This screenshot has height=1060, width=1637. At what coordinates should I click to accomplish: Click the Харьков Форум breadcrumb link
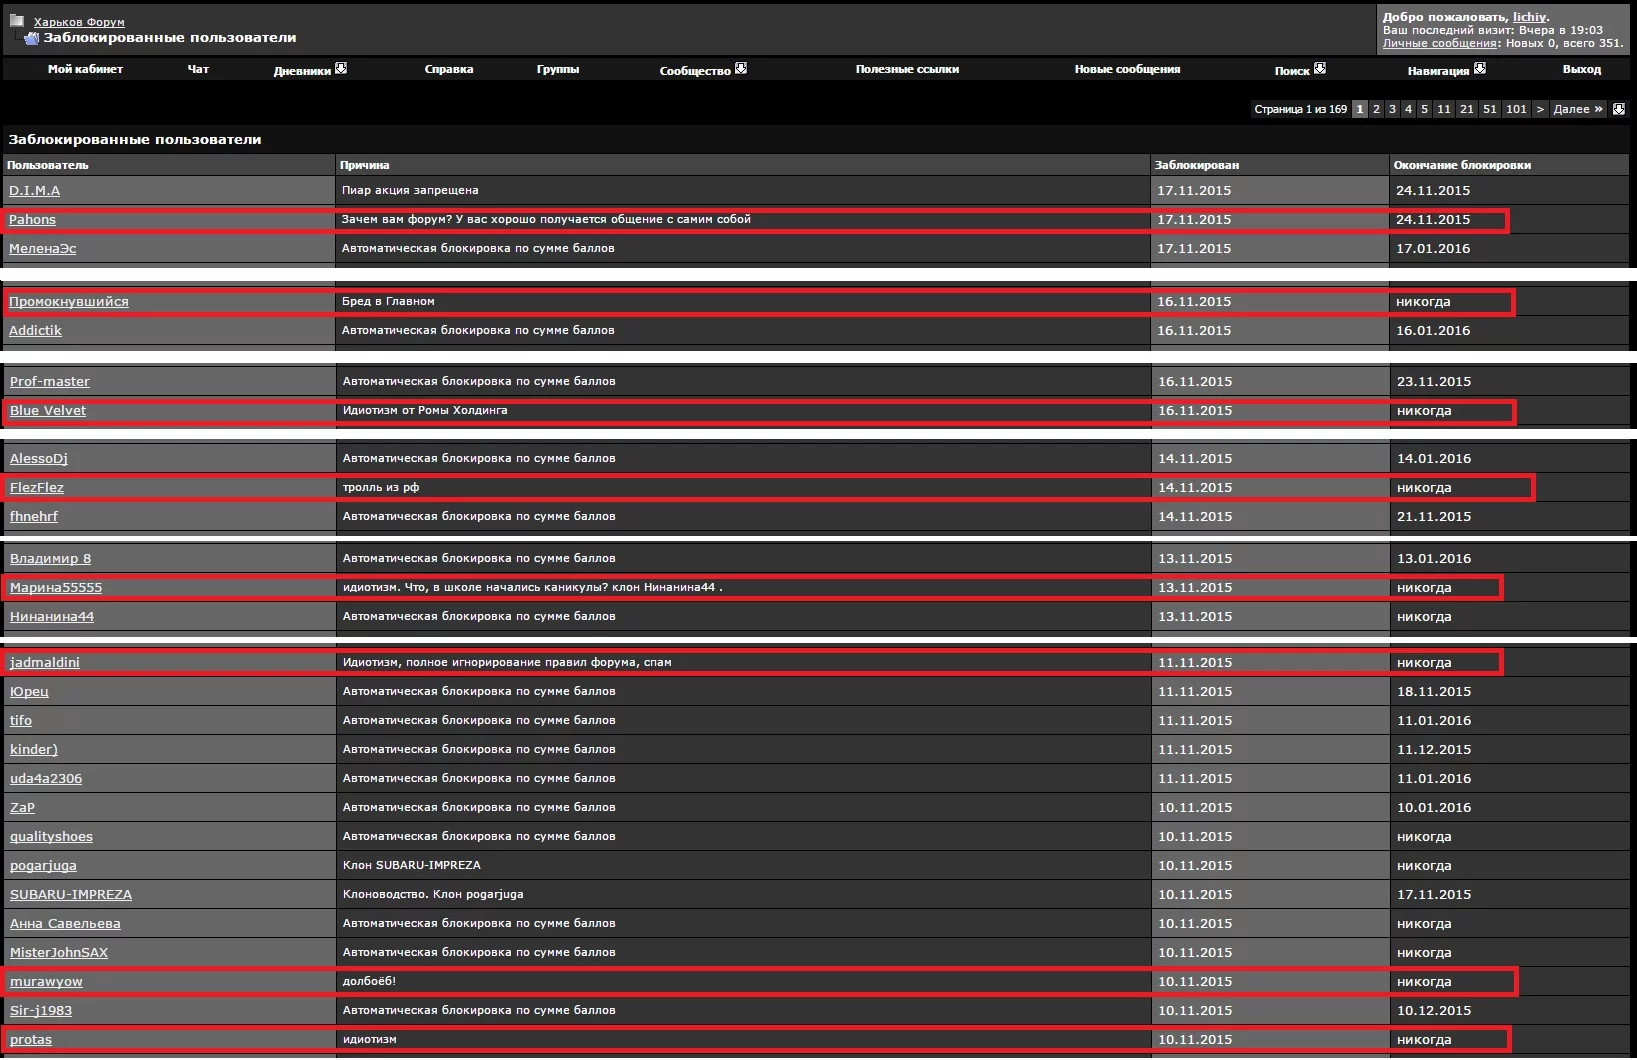click(x=79, y=22)
